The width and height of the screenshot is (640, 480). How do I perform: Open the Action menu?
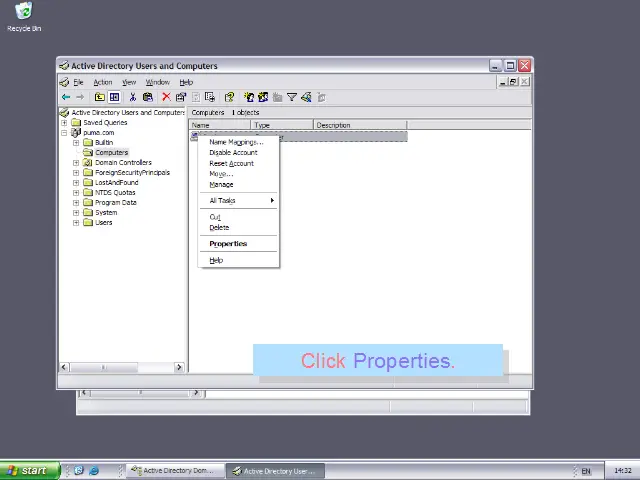102,82
